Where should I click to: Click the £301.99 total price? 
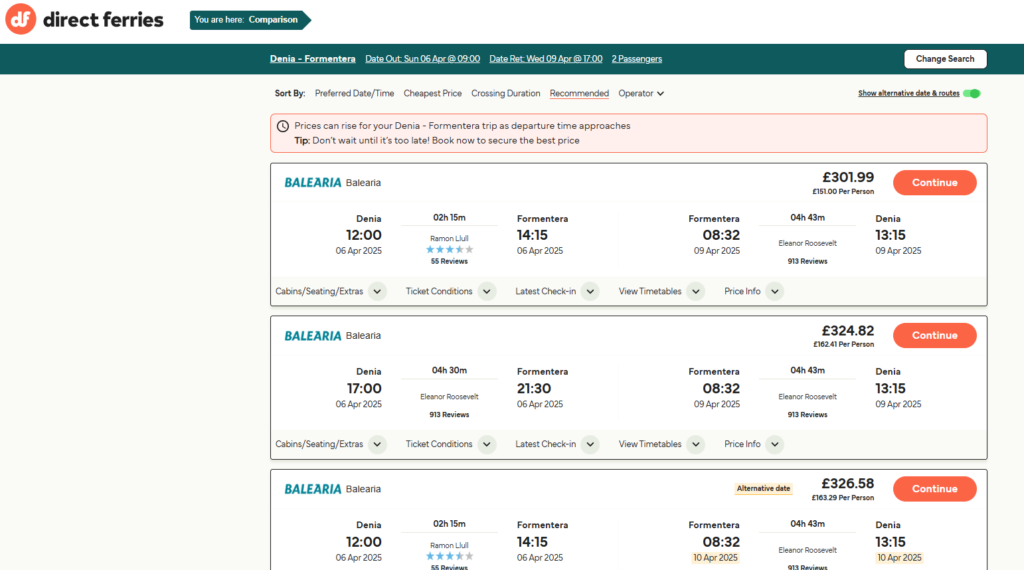click(x=848, y=178)
